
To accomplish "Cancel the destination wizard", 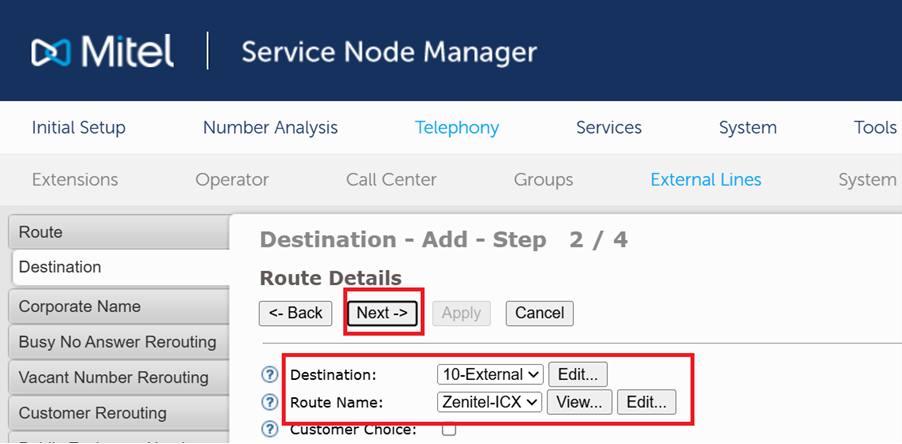I will (x=539, y=313).
